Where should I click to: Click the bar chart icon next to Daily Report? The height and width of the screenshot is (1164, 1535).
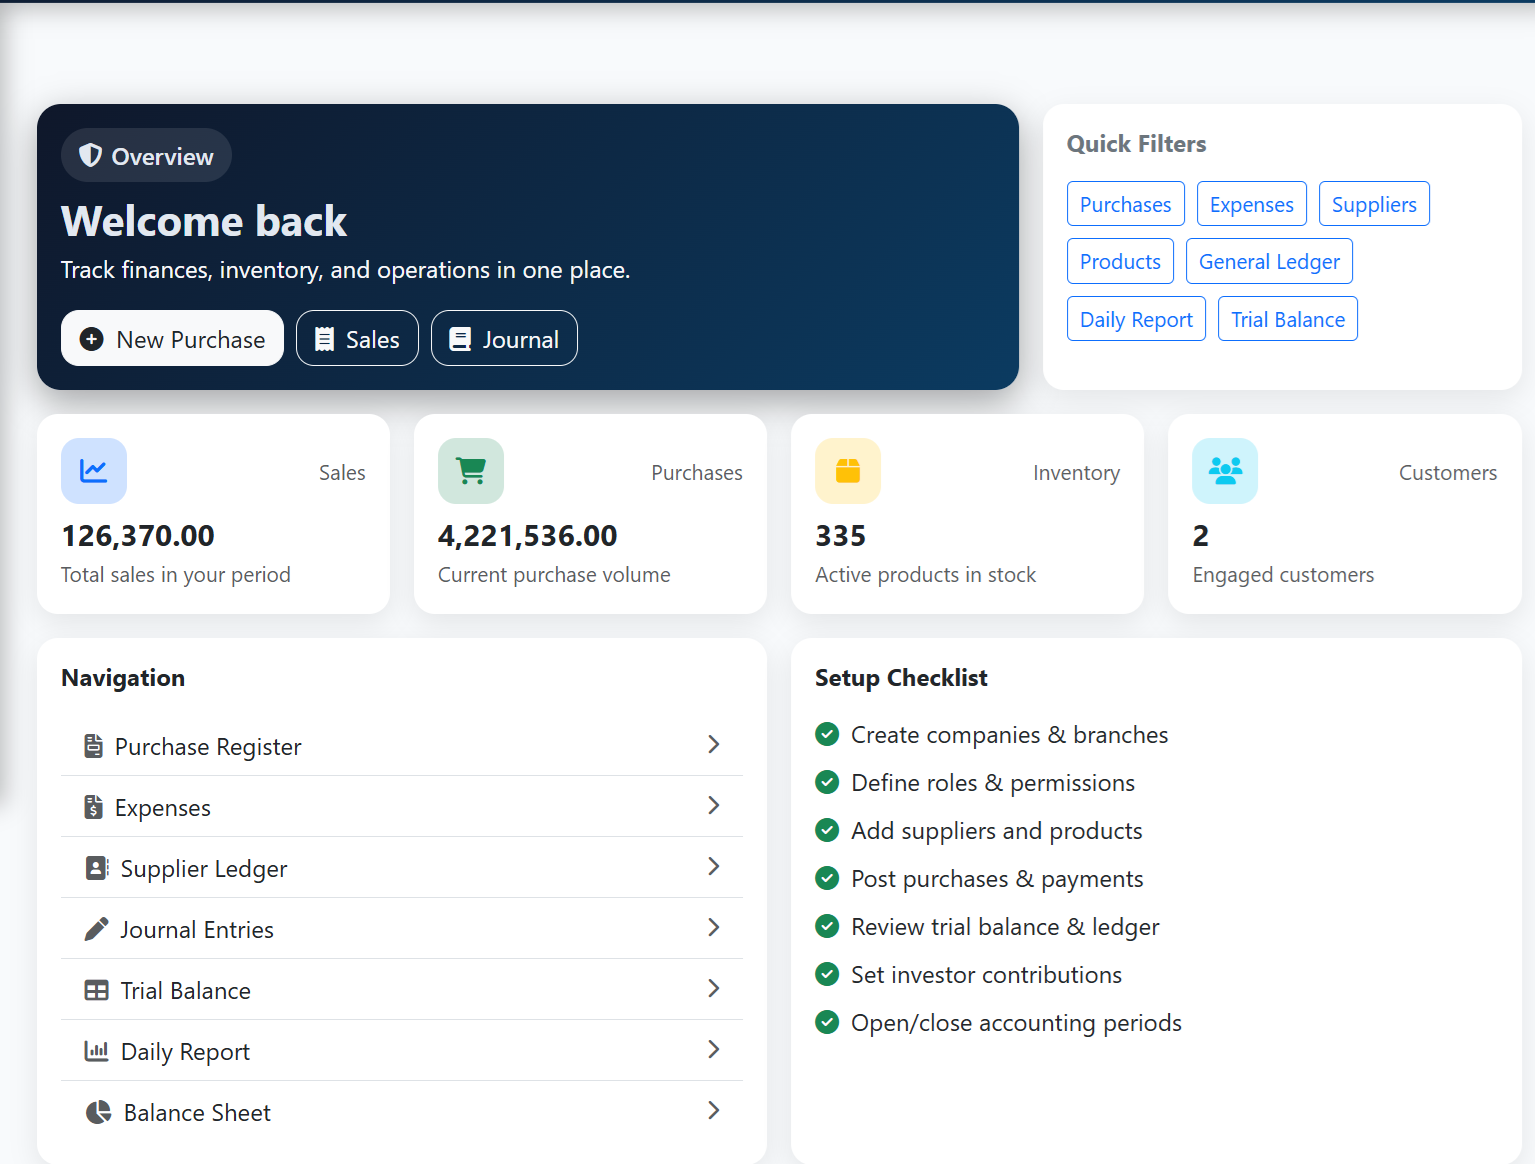coord(97,1050)
